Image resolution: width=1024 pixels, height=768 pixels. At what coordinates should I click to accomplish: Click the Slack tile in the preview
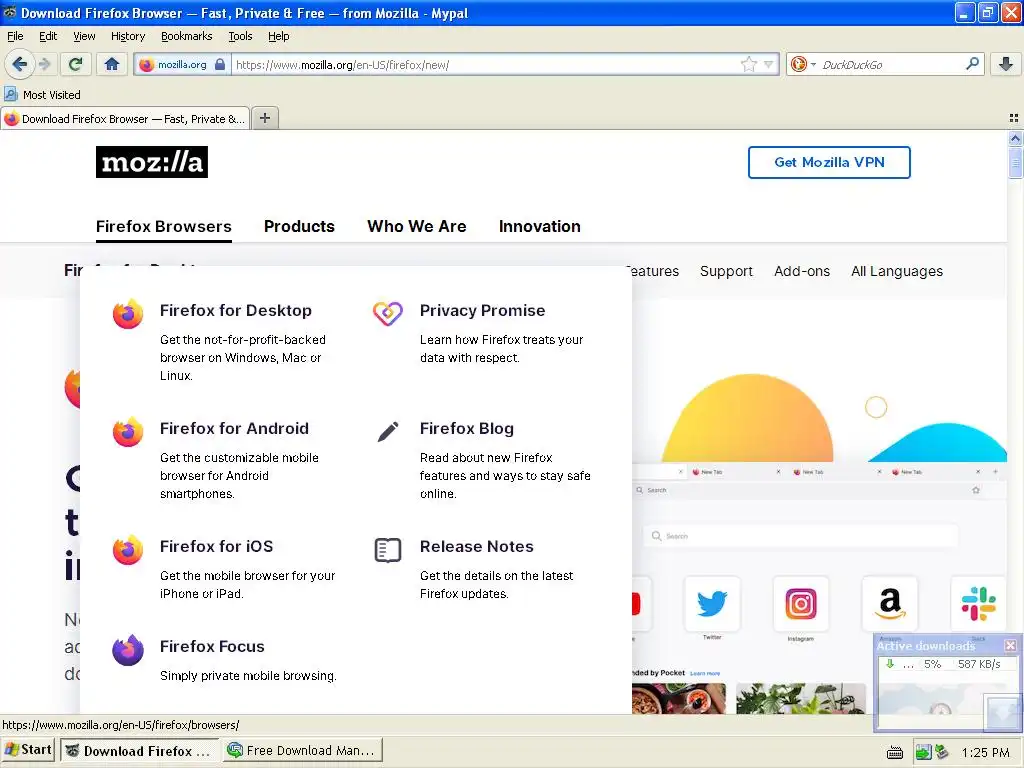tap(978, 604)
